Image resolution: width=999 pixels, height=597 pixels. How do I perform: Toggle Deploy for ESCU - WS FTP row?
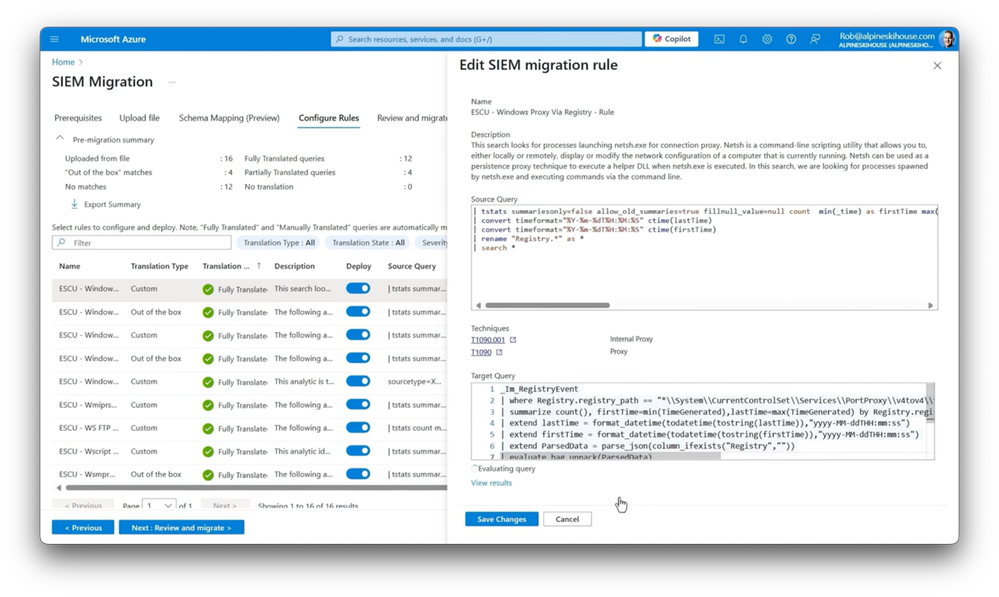(358, 428)
